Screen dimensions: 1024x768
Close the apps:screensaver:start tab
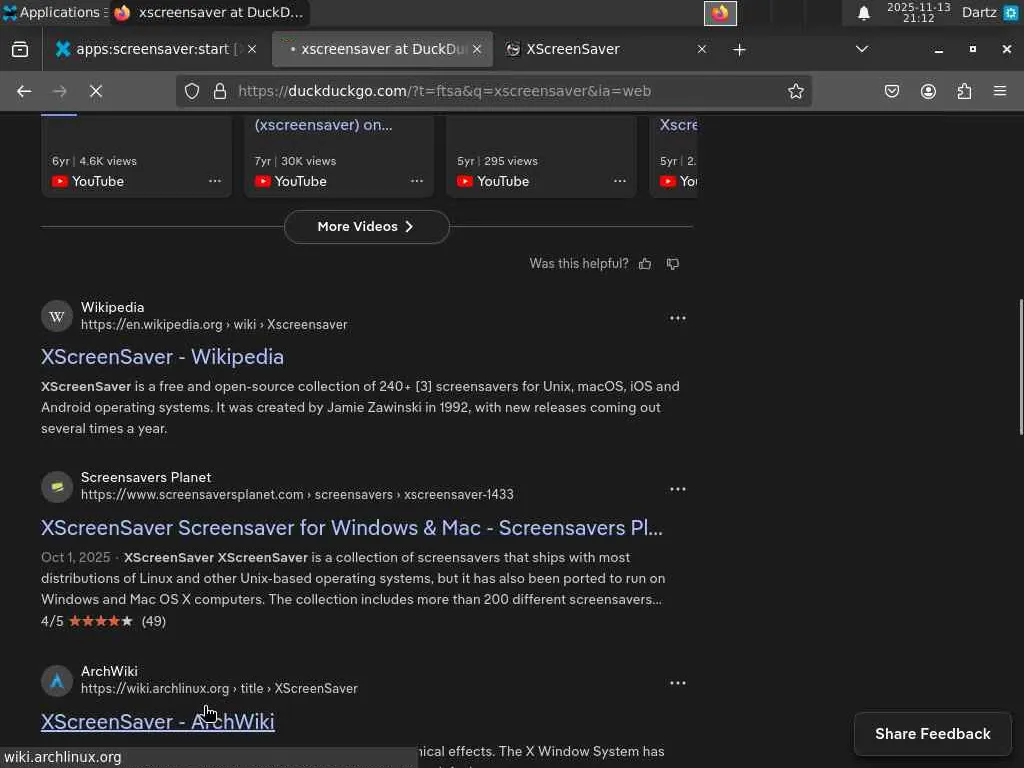(x=252, y=50)
